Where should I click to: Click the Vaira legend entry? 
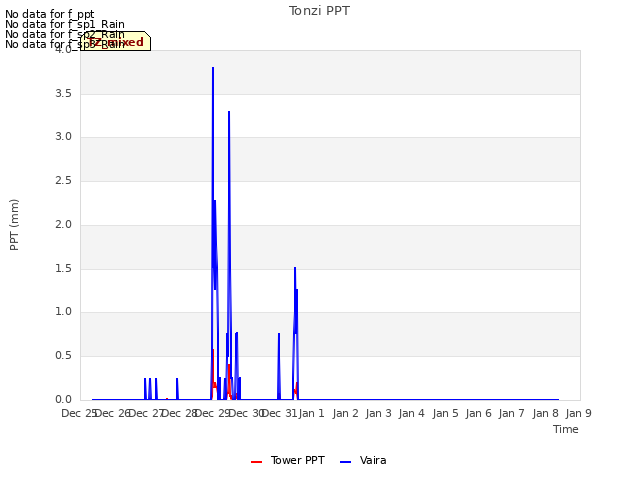(363, 460)
